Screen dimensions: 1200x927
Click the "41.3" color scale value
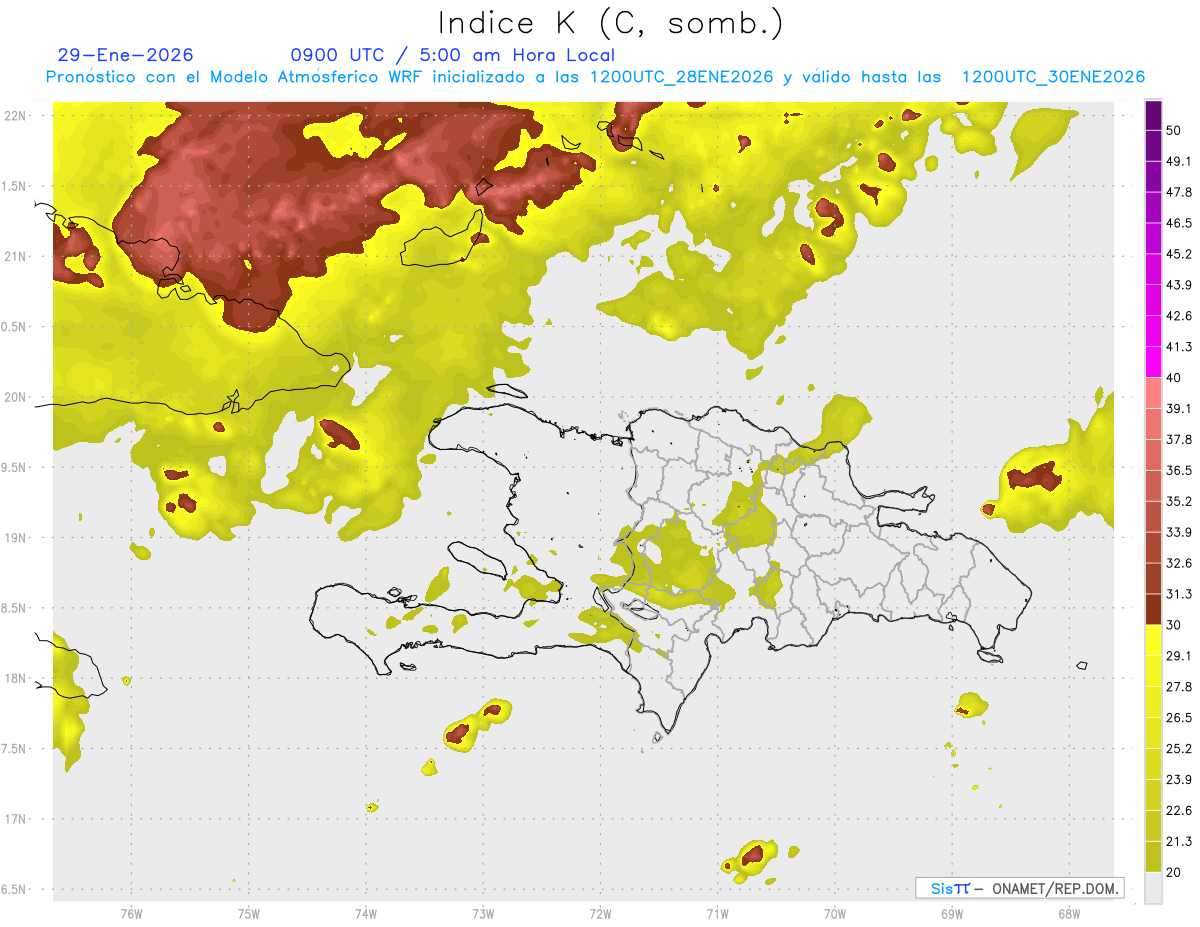coord(1178,347)
